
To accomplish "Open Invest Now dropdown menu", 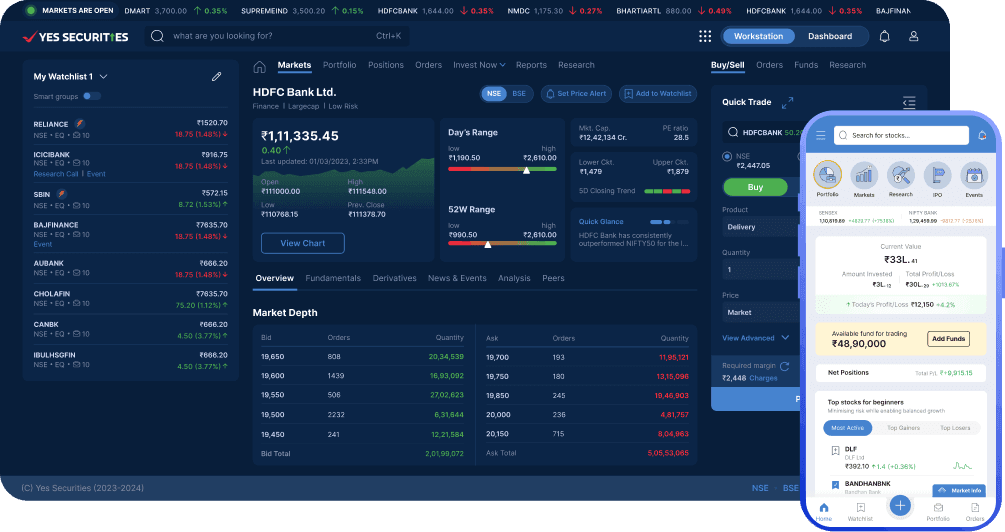I will 479,65.
